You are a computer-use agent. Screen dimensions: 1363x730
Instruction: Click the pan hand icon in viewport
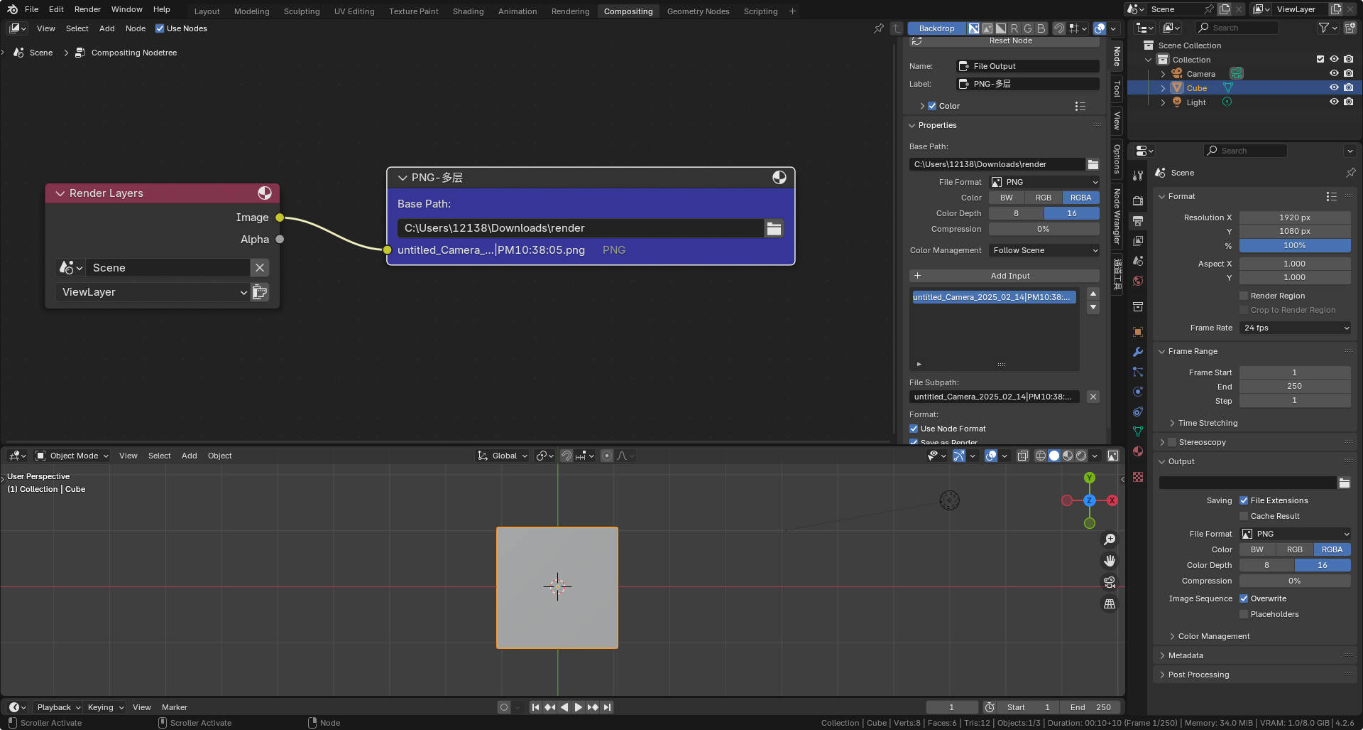[x=1109, y=560]
